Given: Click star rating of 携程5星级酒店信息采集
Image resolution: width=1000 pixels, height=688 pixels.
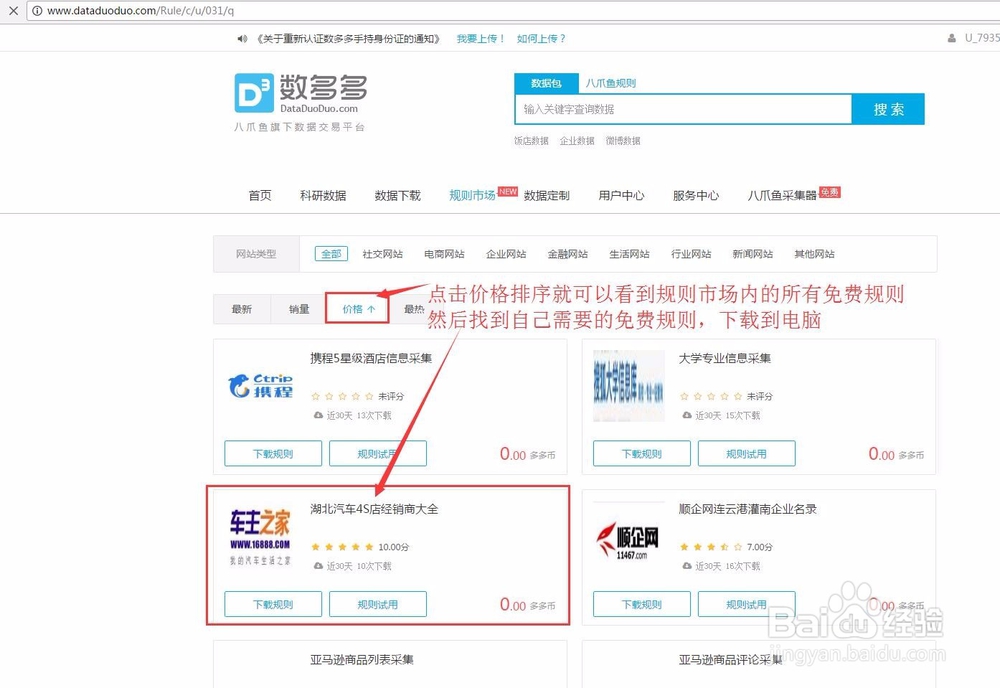Looking at the screenshot, I should tap(342, 396).
